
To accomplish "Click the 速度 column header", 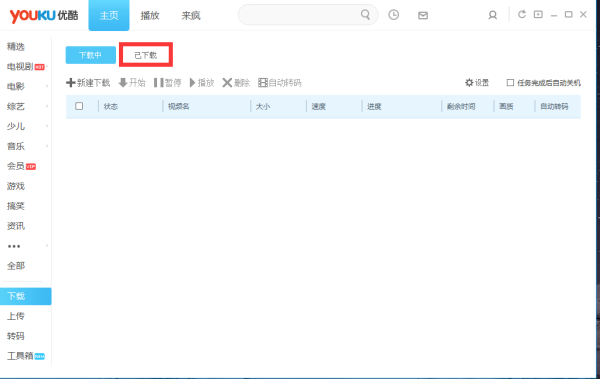I will (x=318, y=106).
